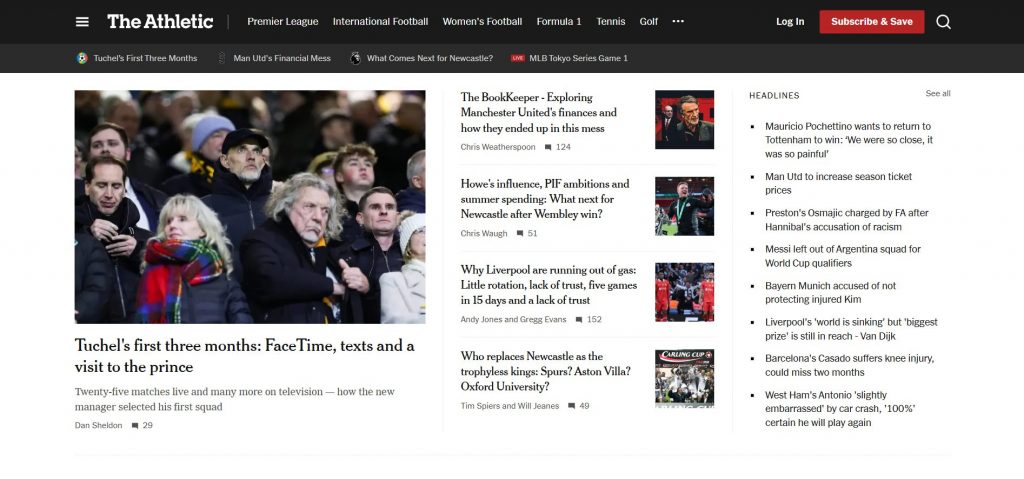Click author Chris Waugh
This screenshot has width=1024, height=479.
pos(484,233)
